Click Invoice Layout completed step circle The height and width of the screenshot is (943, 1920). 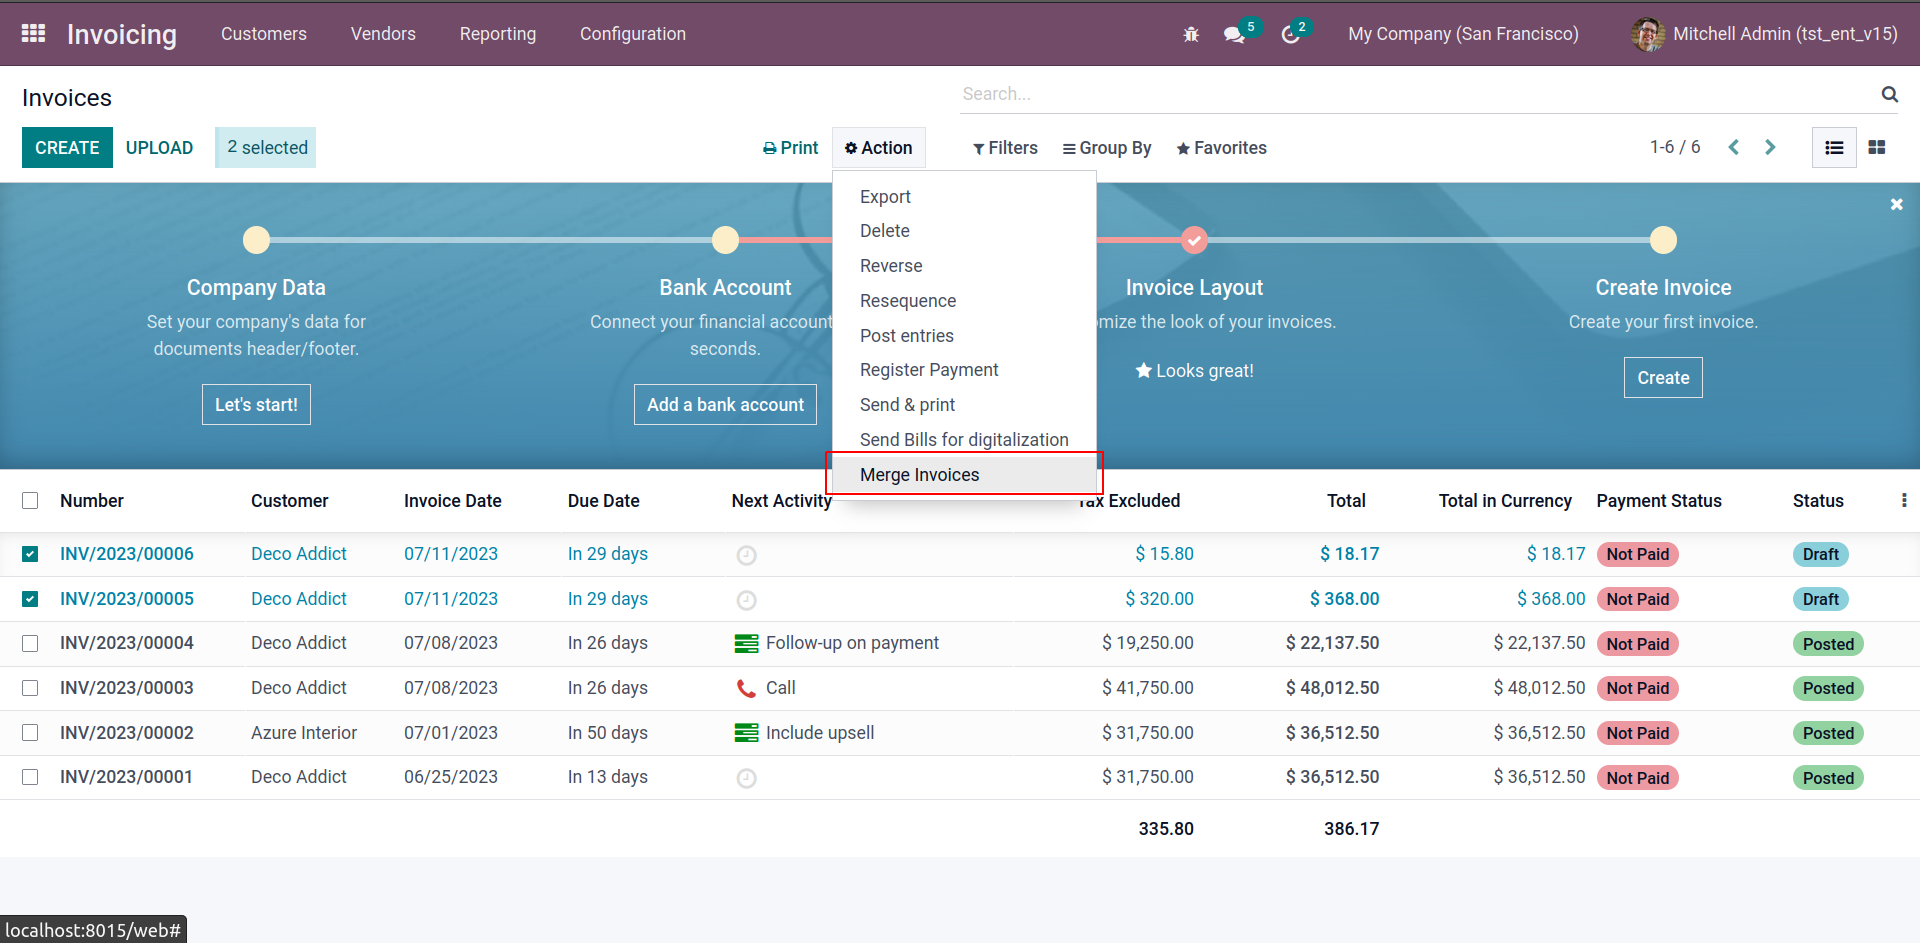click(1194, 240)
